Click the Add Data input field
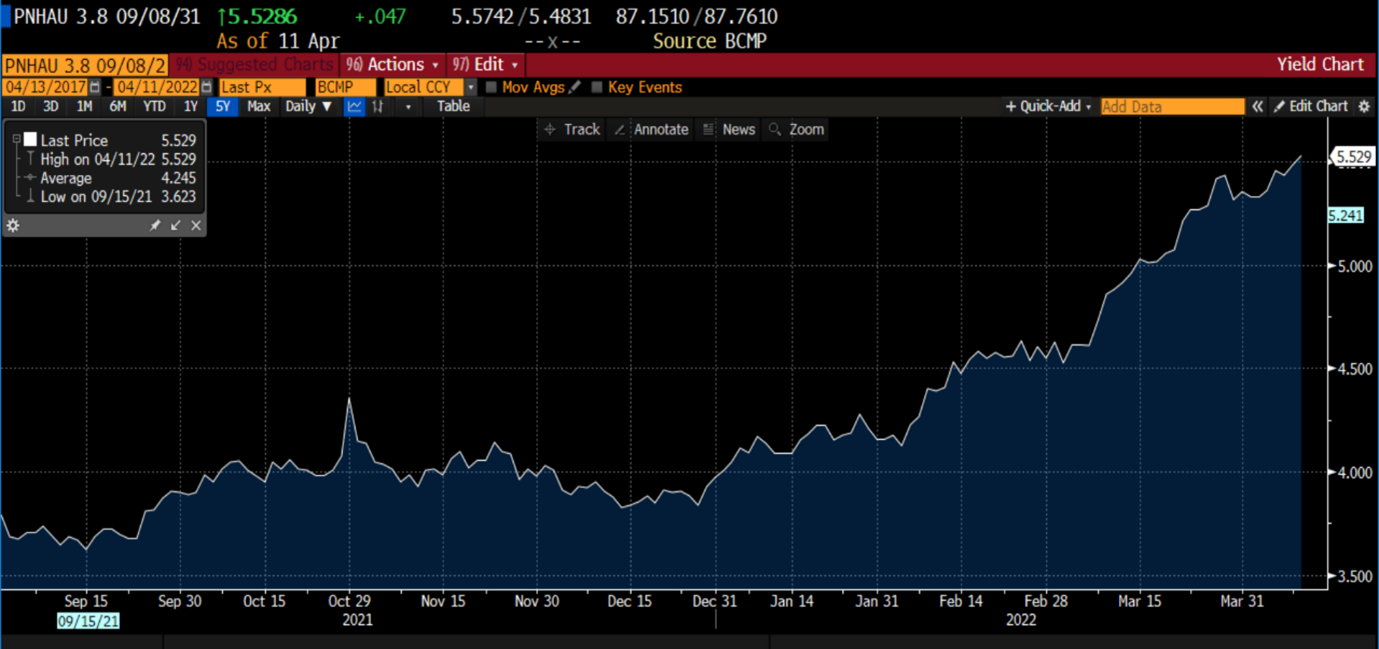1379x649 pixels. click(1171, 106)
